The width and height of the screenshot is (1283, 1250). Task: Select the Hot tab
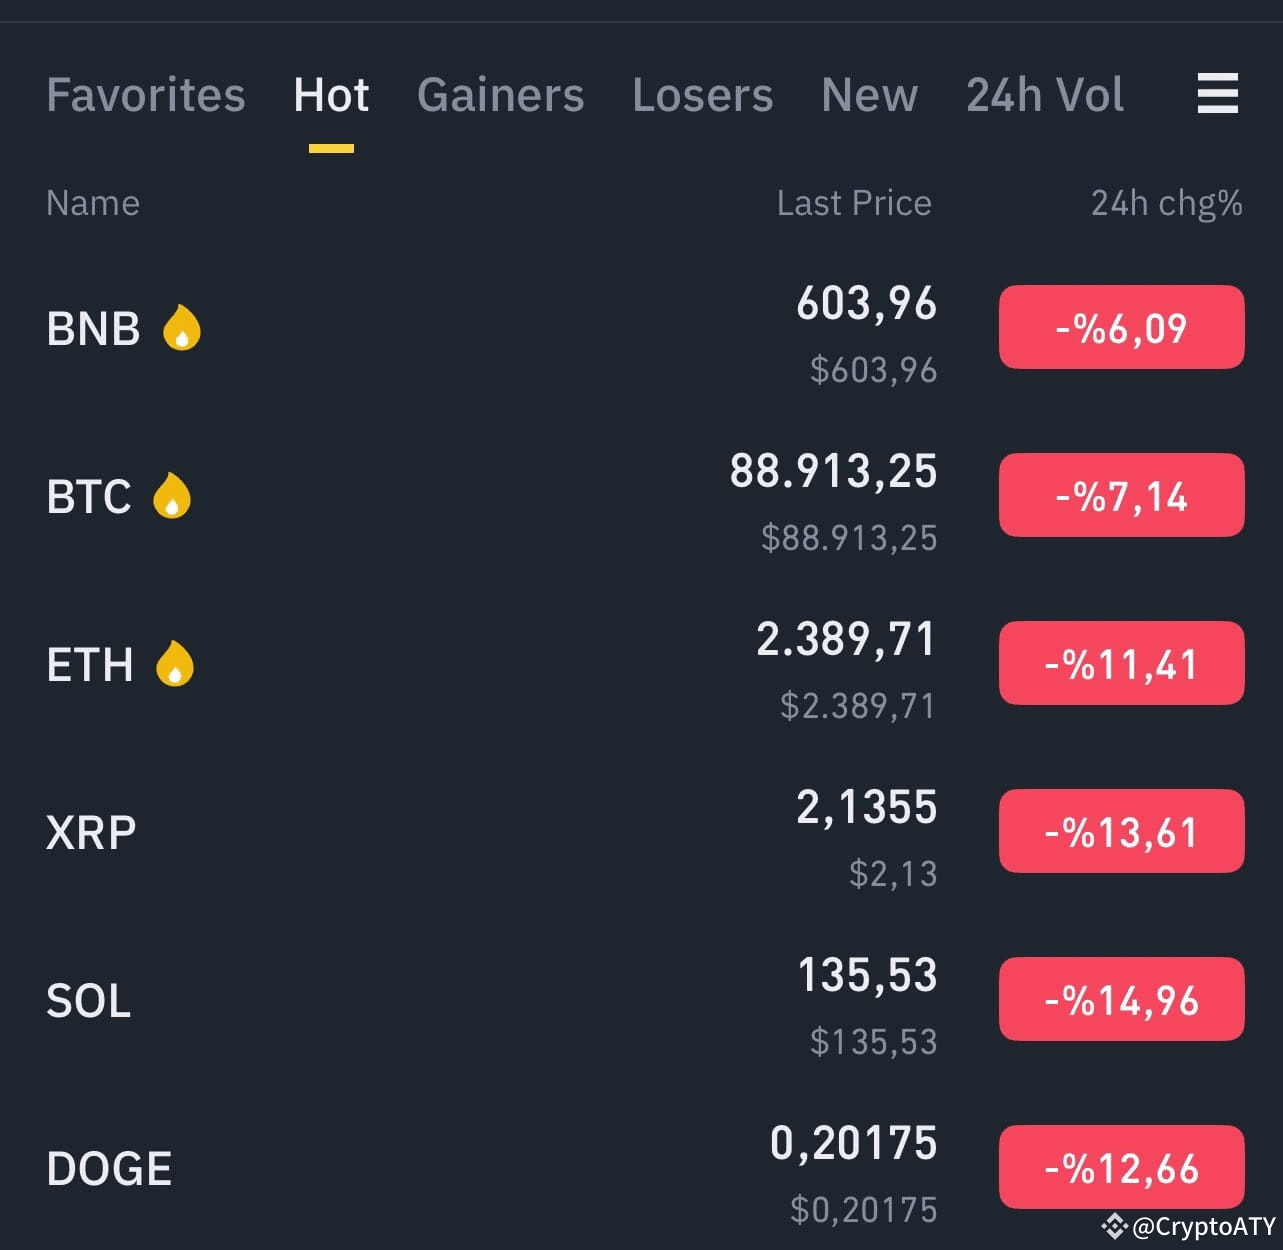331,95
